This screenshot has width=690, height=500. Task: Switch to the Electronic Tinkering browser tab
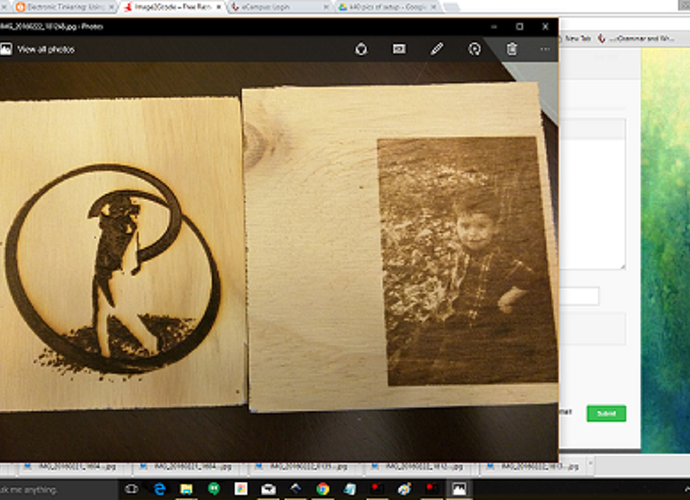64,7
